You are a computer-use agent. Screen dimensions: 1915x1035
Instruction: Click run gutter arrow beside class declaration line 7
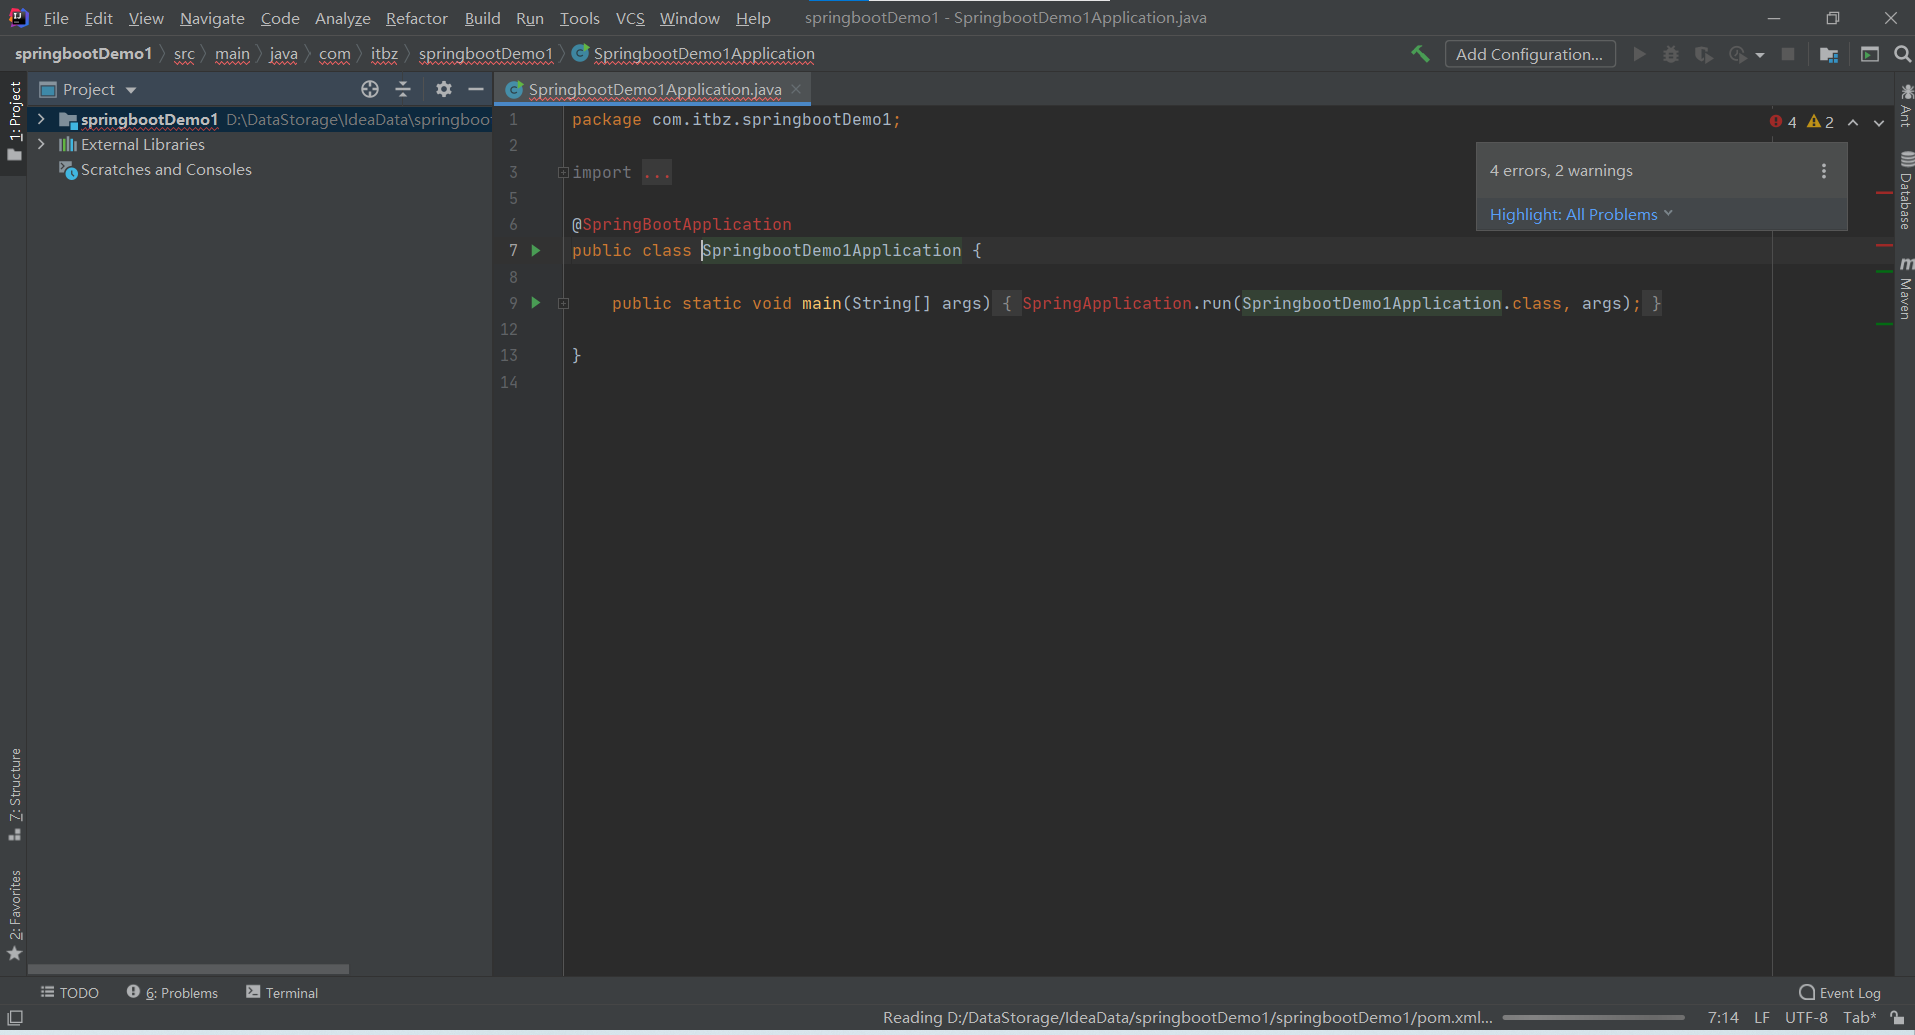536,250
